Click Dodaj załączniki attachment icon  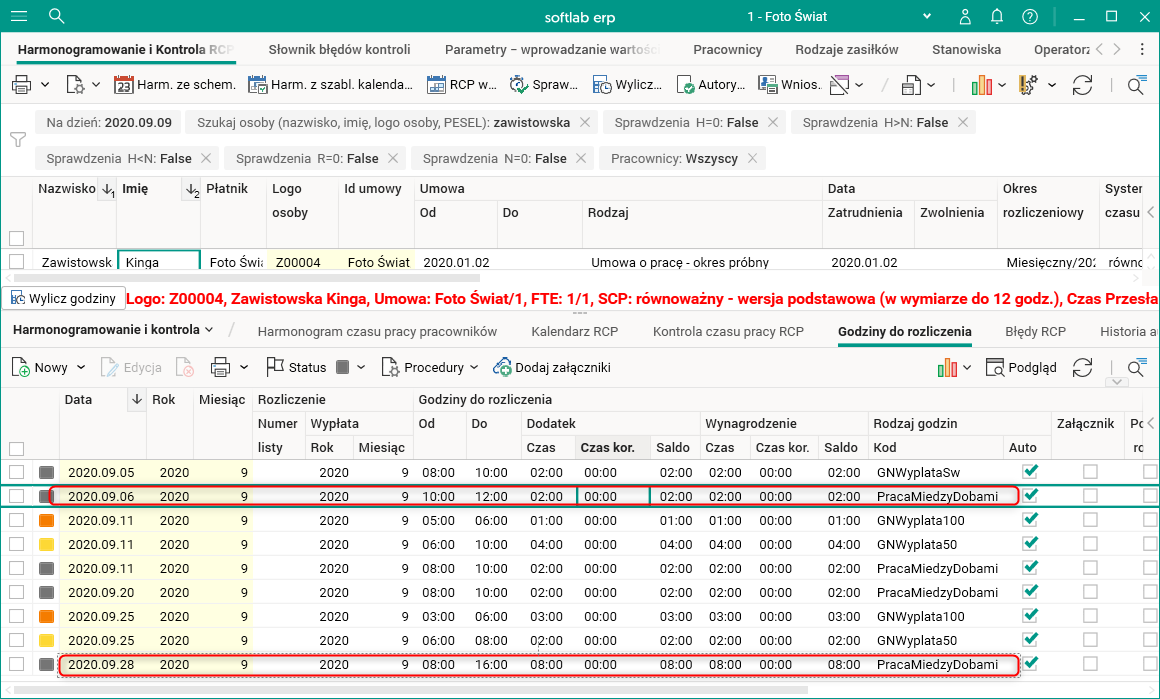pyautogui.click(x=502, y=367)
